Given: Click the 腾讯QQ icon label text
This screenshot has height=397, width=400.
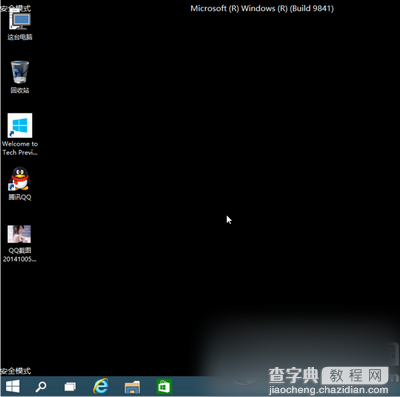Looking at the screenshot, I should 20,197.
